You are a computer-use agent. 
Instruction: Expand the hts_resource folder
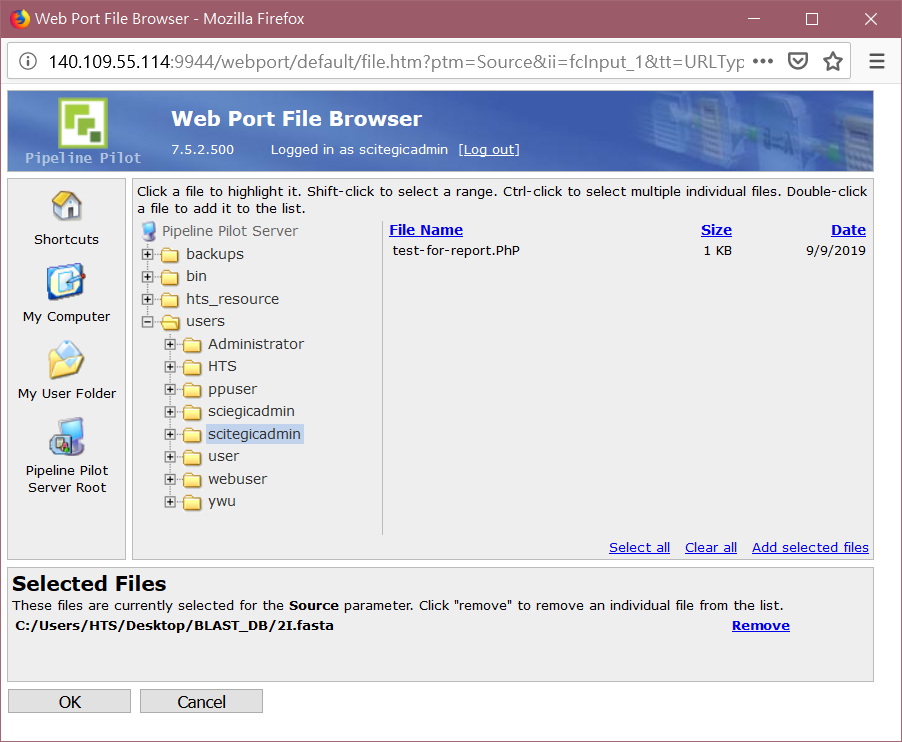148,300
